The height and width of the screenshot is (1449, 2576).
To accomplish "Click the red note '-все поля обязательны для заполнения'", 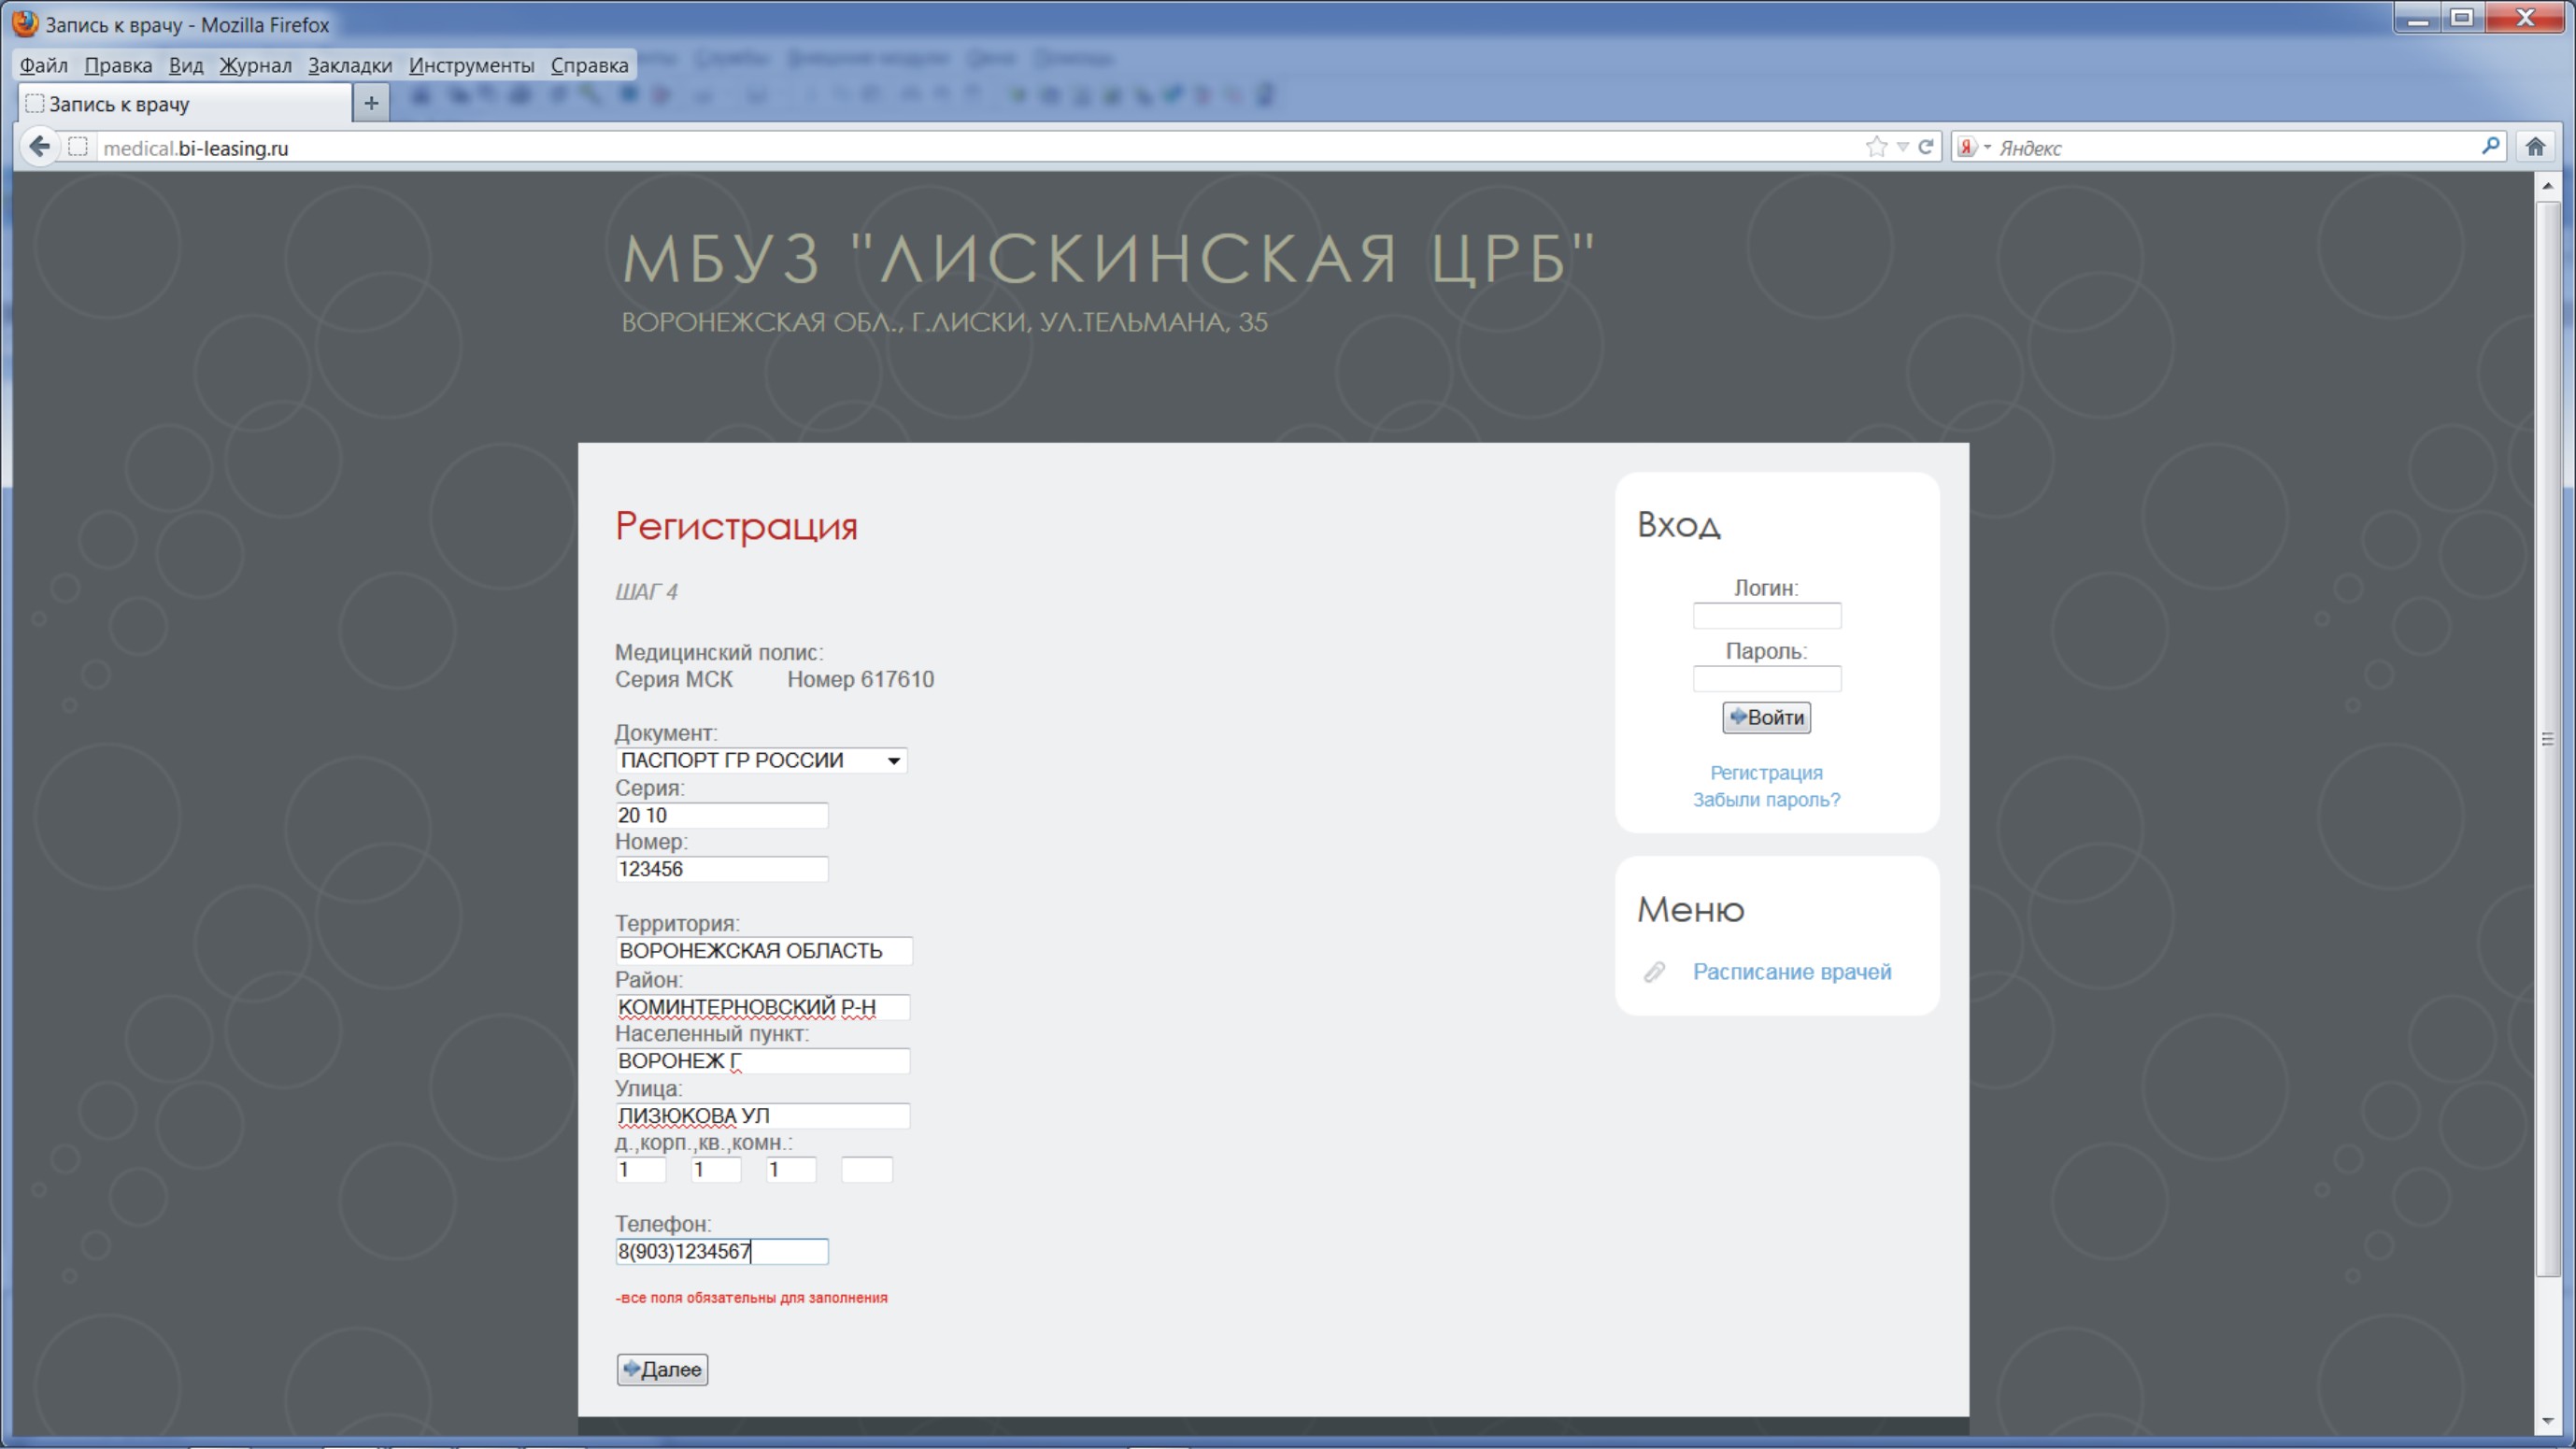I will (751, 1298).
